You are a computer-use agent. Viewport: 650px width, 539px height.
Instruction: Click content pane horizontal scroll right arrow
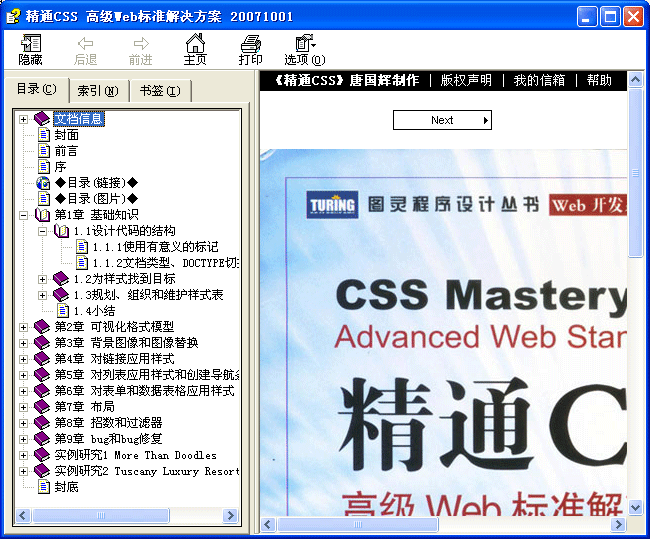tap(618, 524)
